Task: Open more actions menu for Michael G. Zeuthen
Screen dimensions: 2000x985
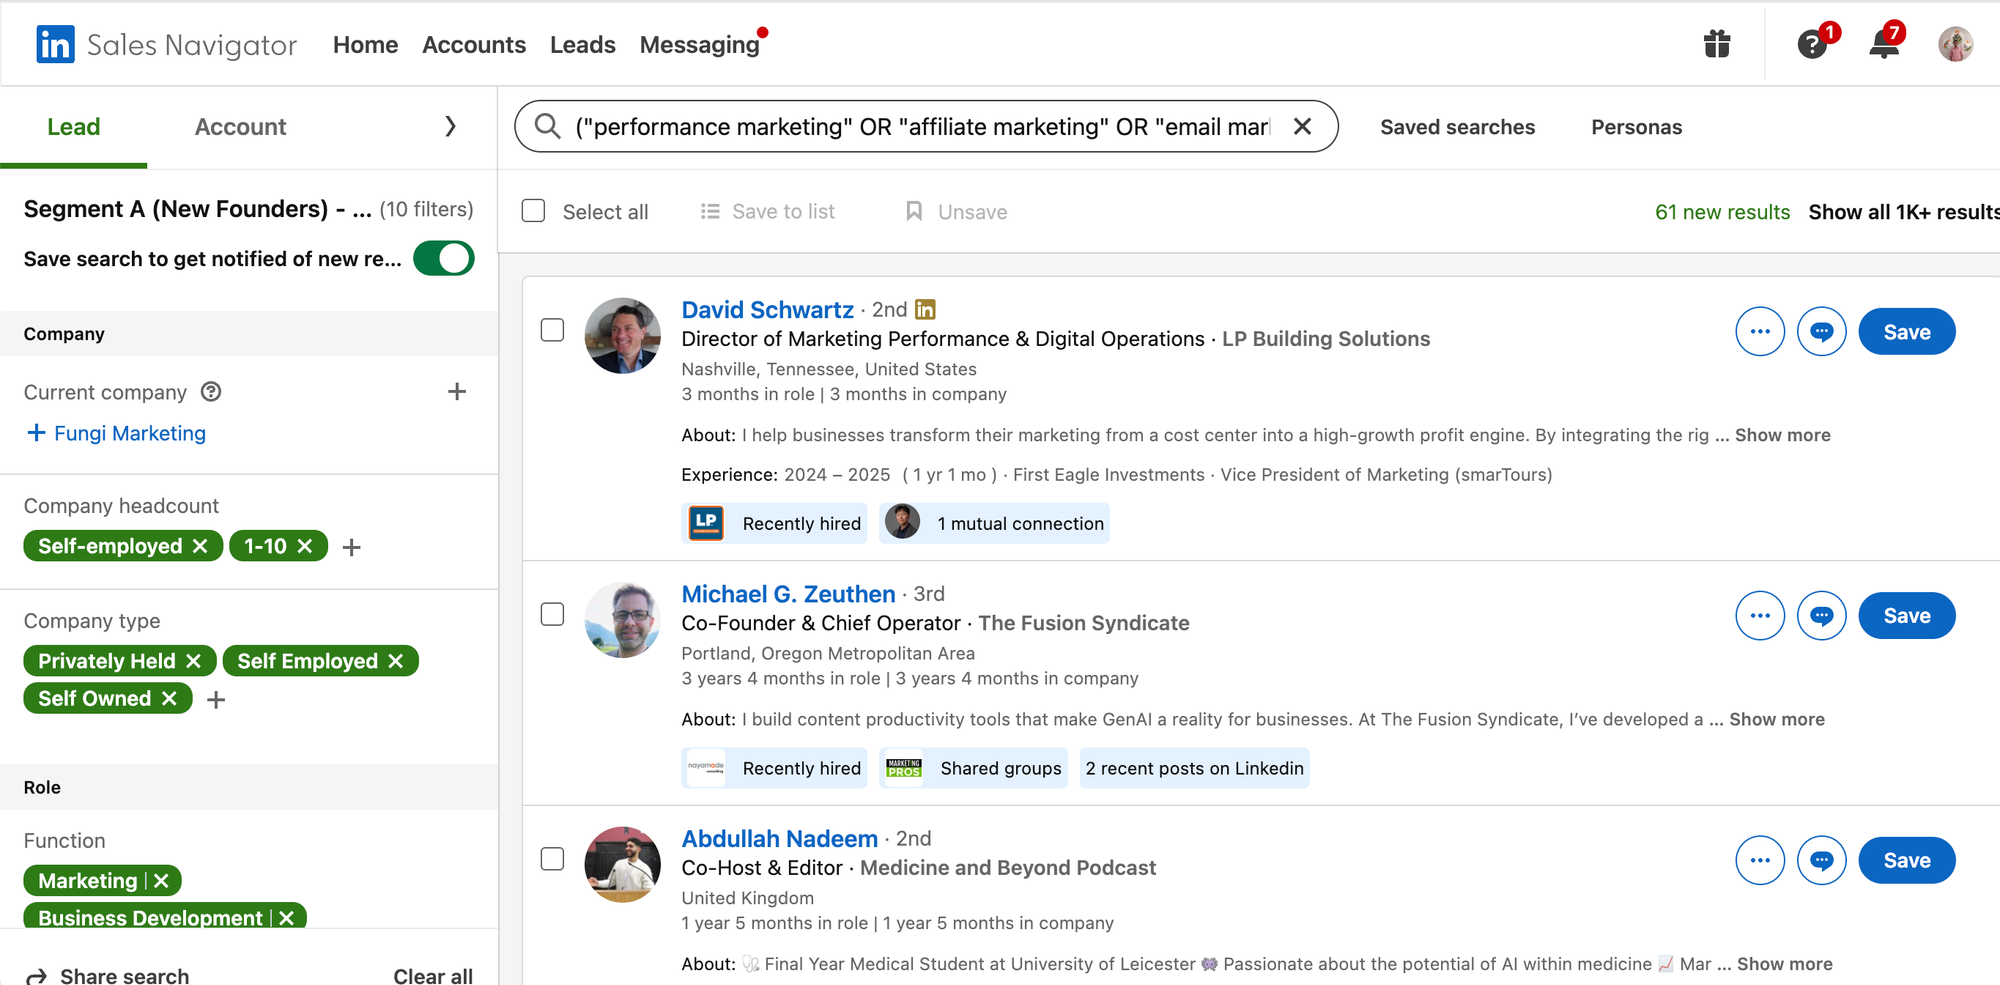Action: (x=1760, y=616)
